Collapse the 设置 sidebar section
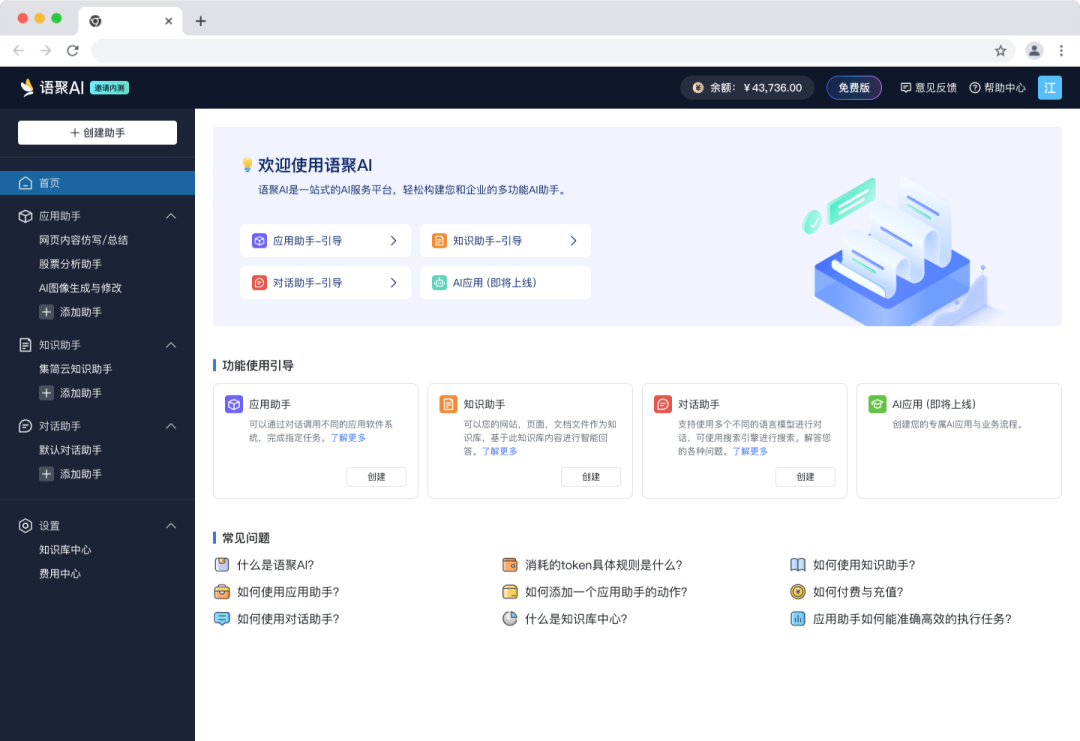Screen dimensions: 1080x741 (x=170, y=526)
